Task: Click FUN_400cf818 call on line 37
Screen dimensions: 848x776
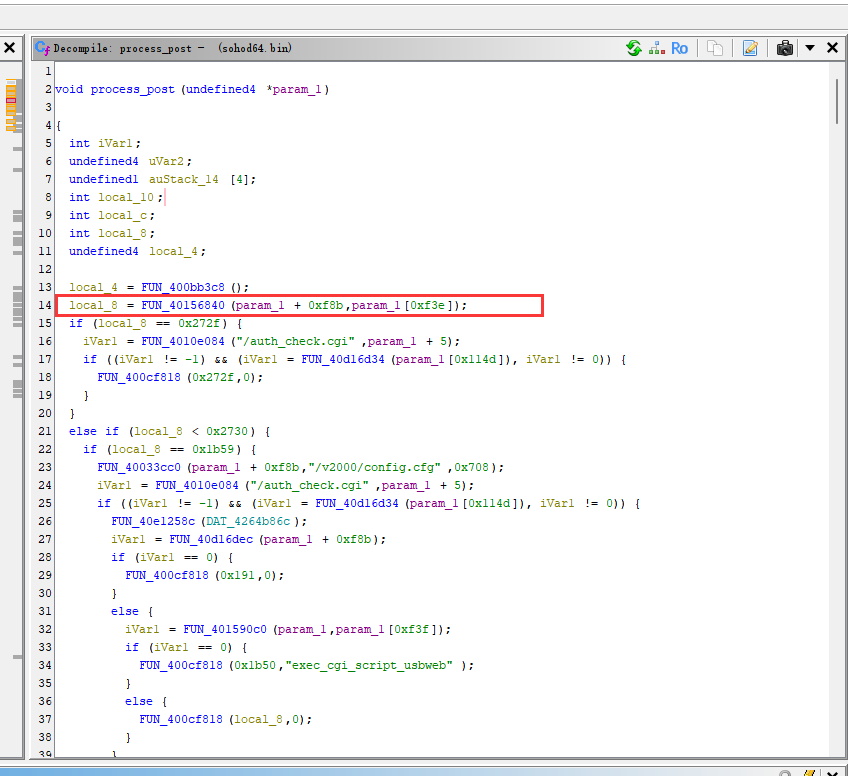Action: (x=181, y=719)
